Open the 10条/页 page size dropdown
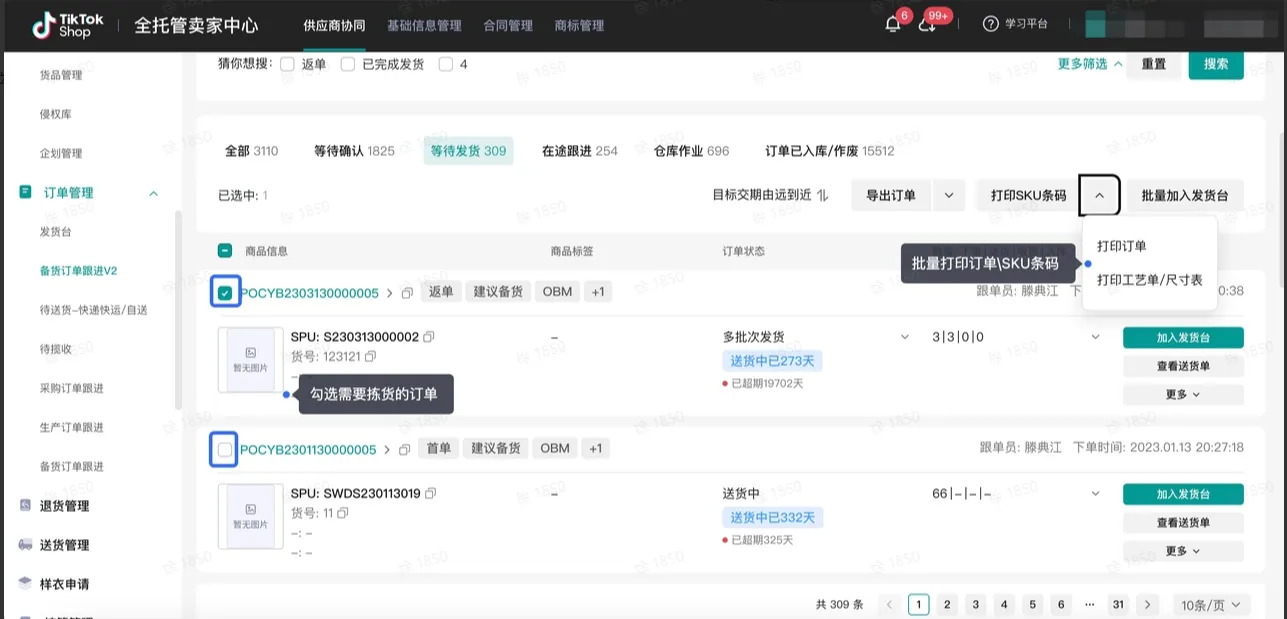The width and height of the screenshot is (1287, 619). point(1211,604)
